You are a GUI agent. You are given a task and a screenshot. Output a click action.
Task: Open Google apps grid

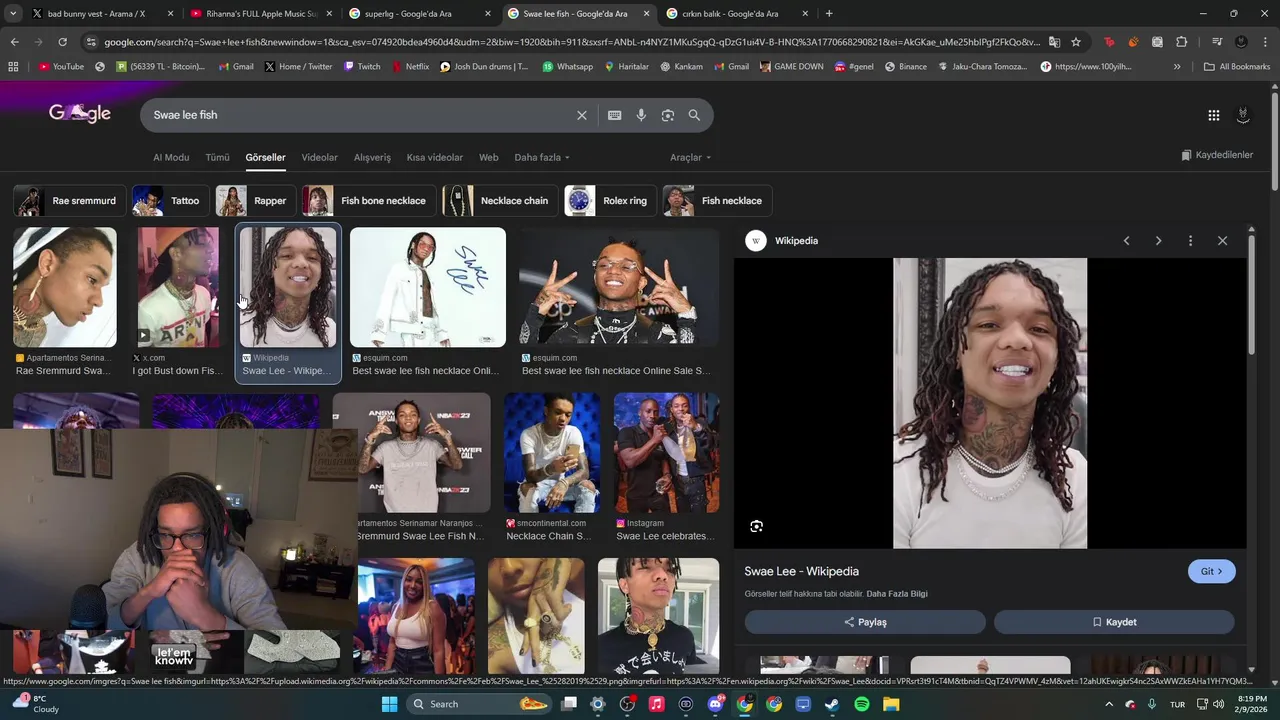pos(1214,115)
